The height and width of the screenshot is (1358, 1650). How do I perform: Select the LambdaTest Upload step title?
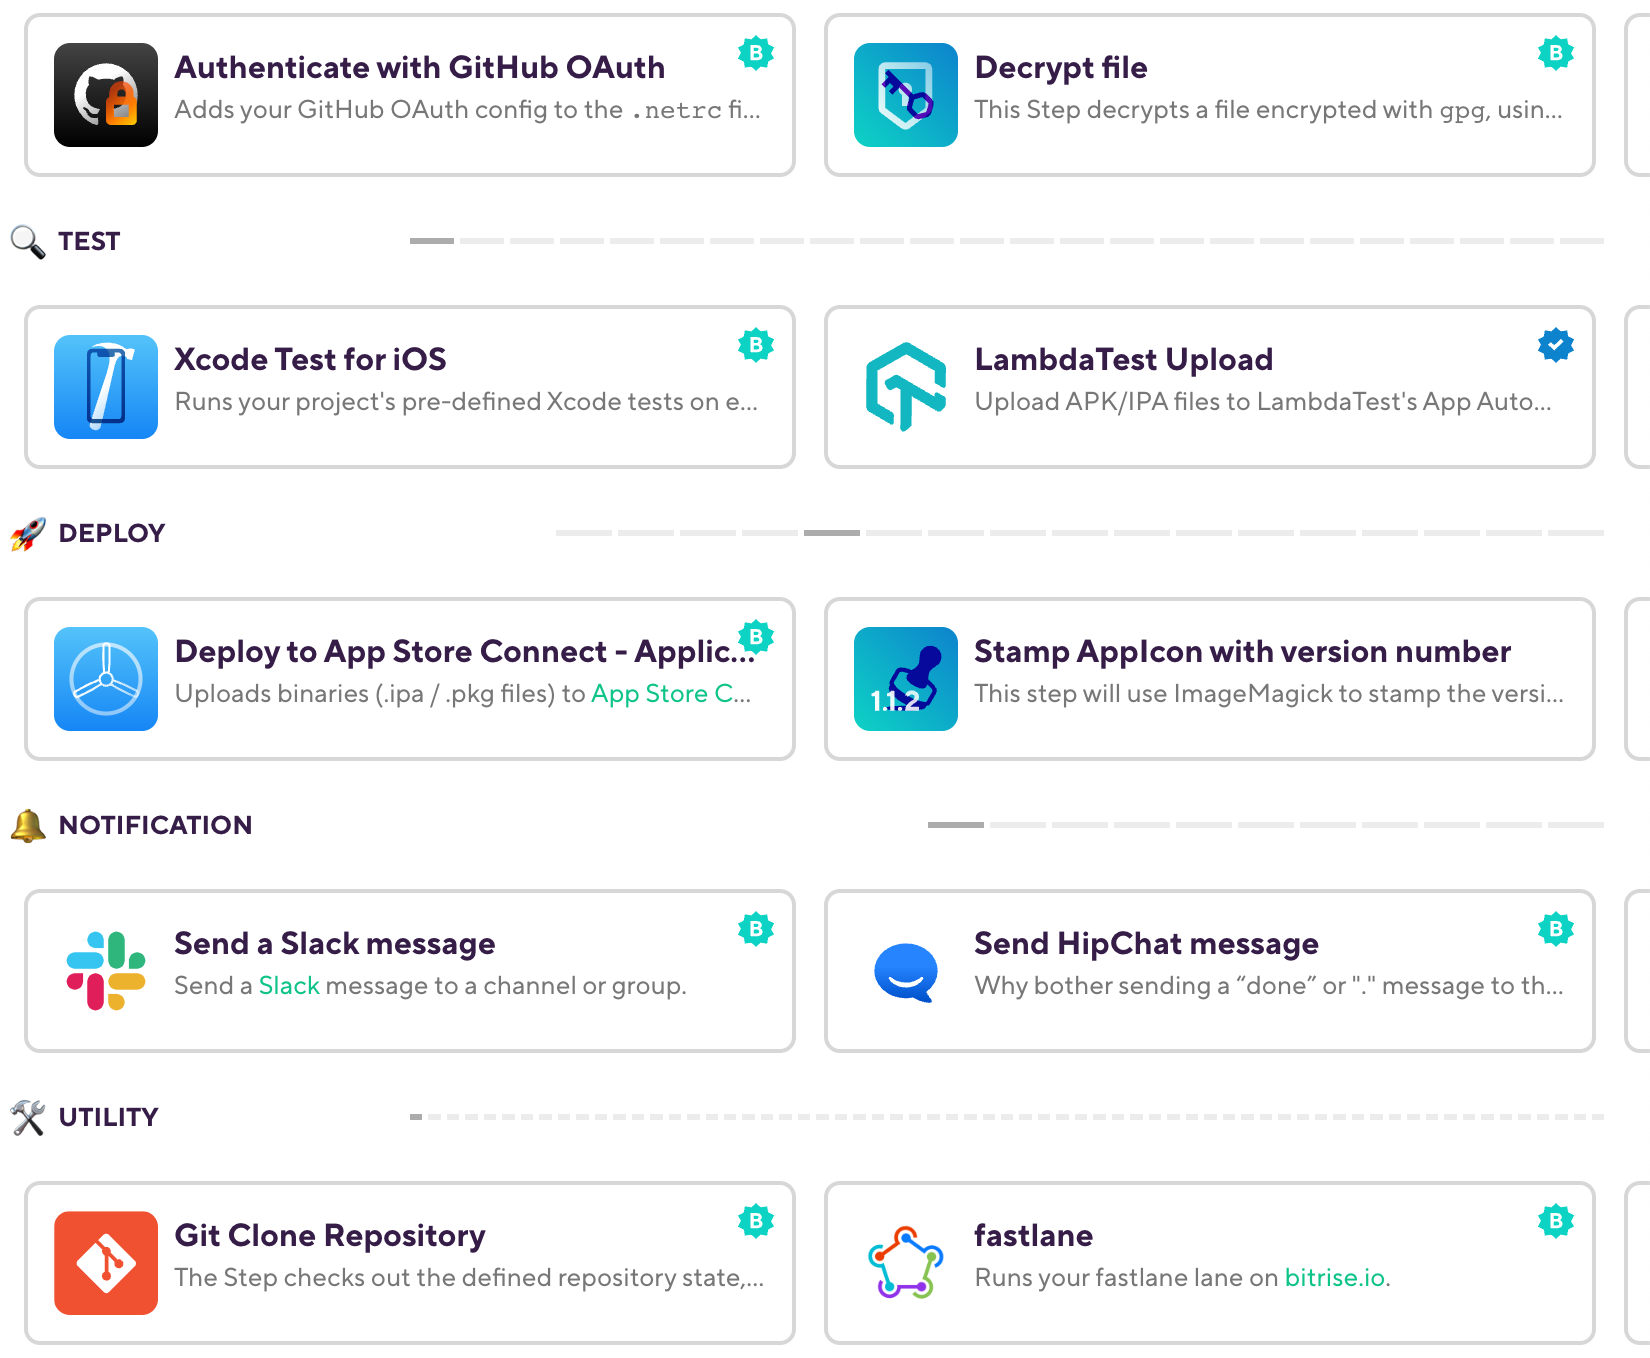point(1124,359)
